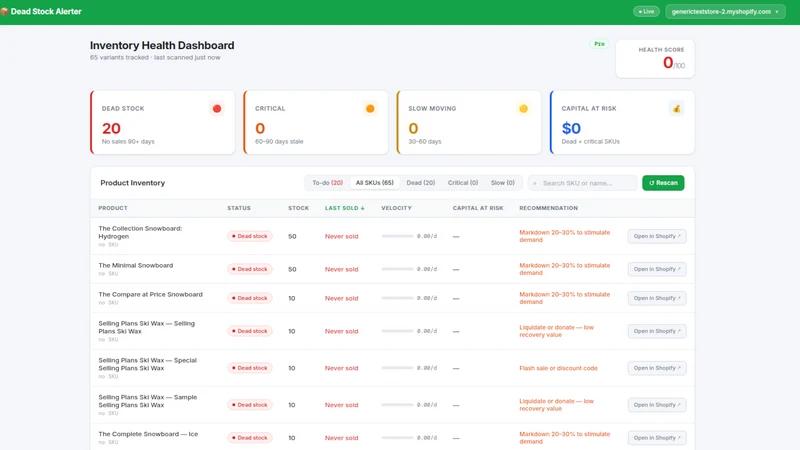Open the Critical (0) tab
The image size is (800, 450).
click(463, 183)
